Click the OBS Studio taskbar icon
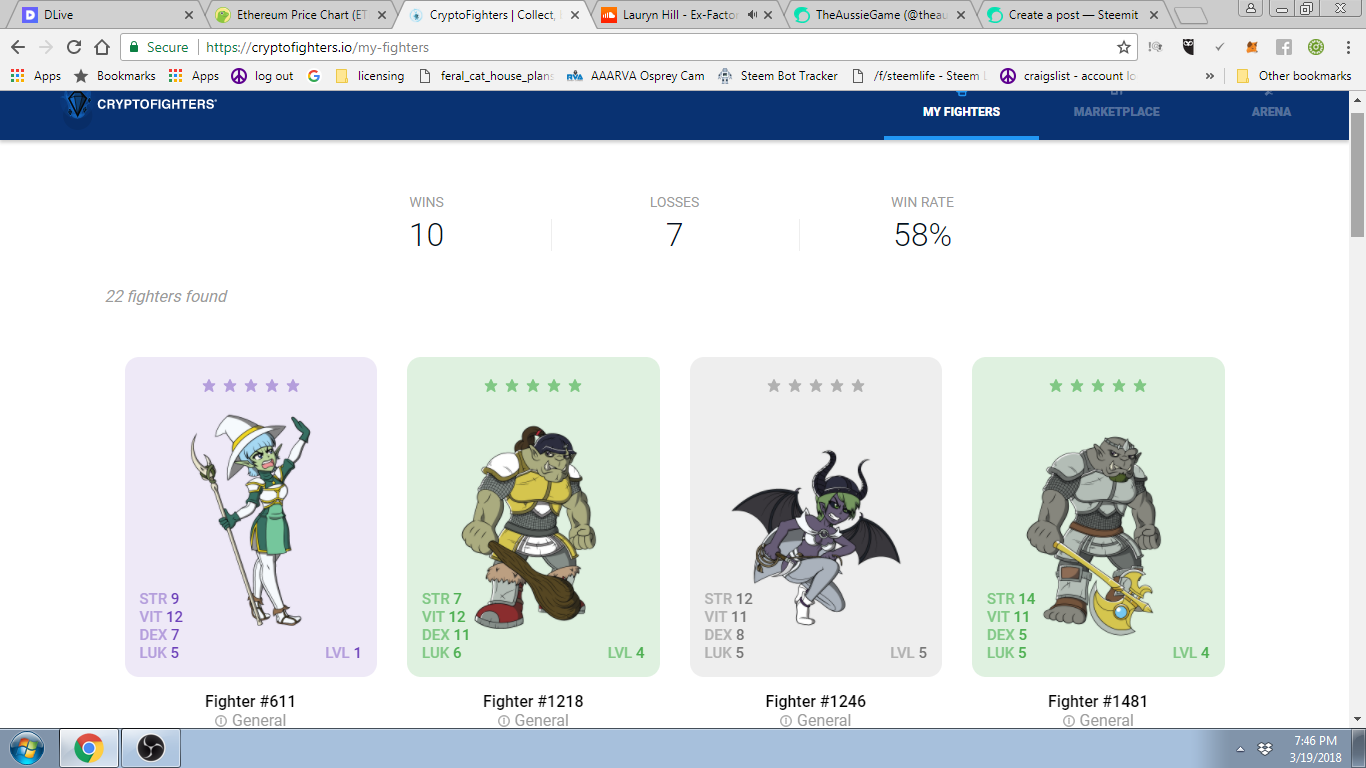The width and height of the screenshot is (1366, 768). click(150, 748)
